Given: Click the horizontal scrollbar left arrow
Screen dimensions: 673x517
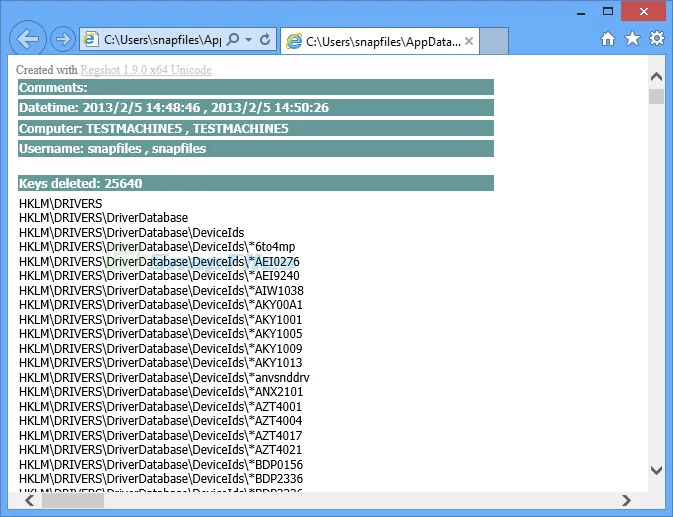Looking at the screenshot, I should coord(29,500).
